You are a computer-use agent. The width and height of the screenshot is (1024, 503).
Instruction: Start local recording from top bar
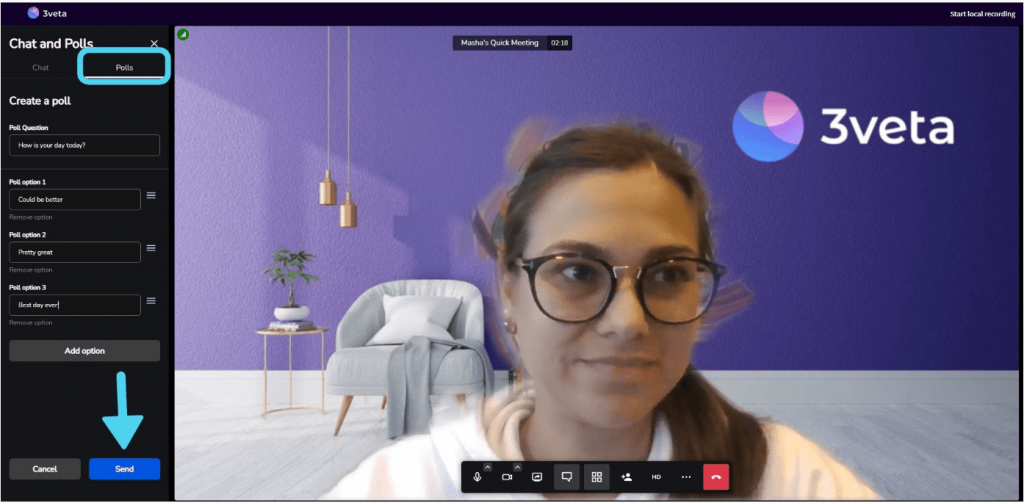982,14
